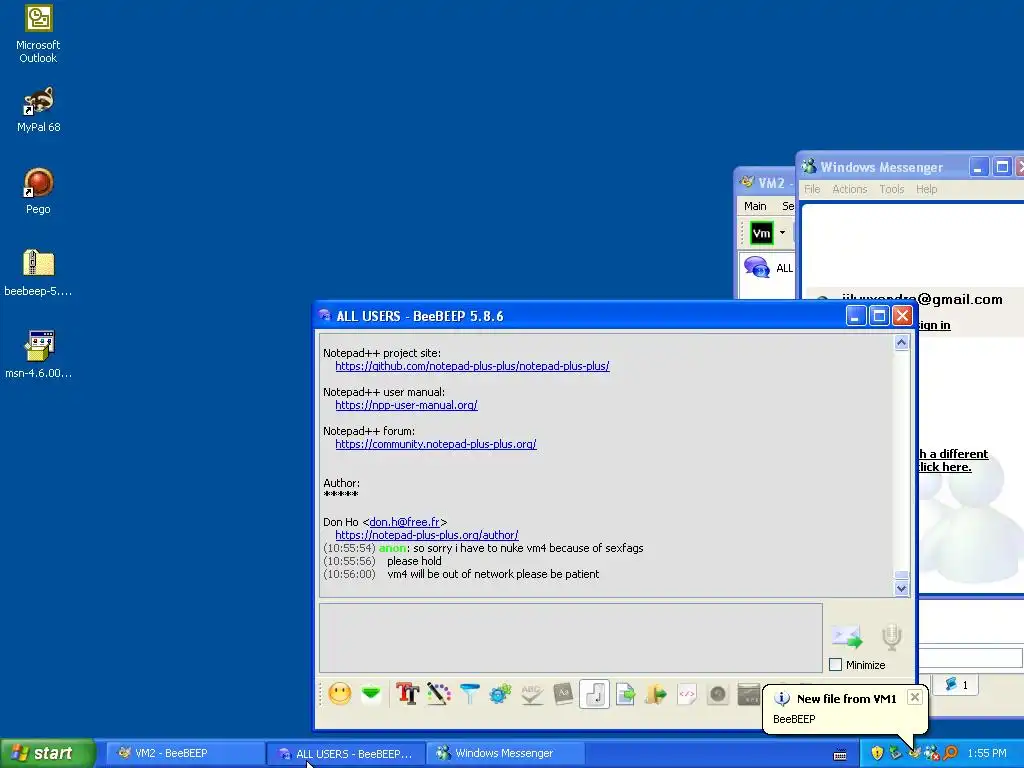This screenshot has height=768, width=1024.
Task: Open the Actions menu in Windows Messenger
Action: click(850, 189)
